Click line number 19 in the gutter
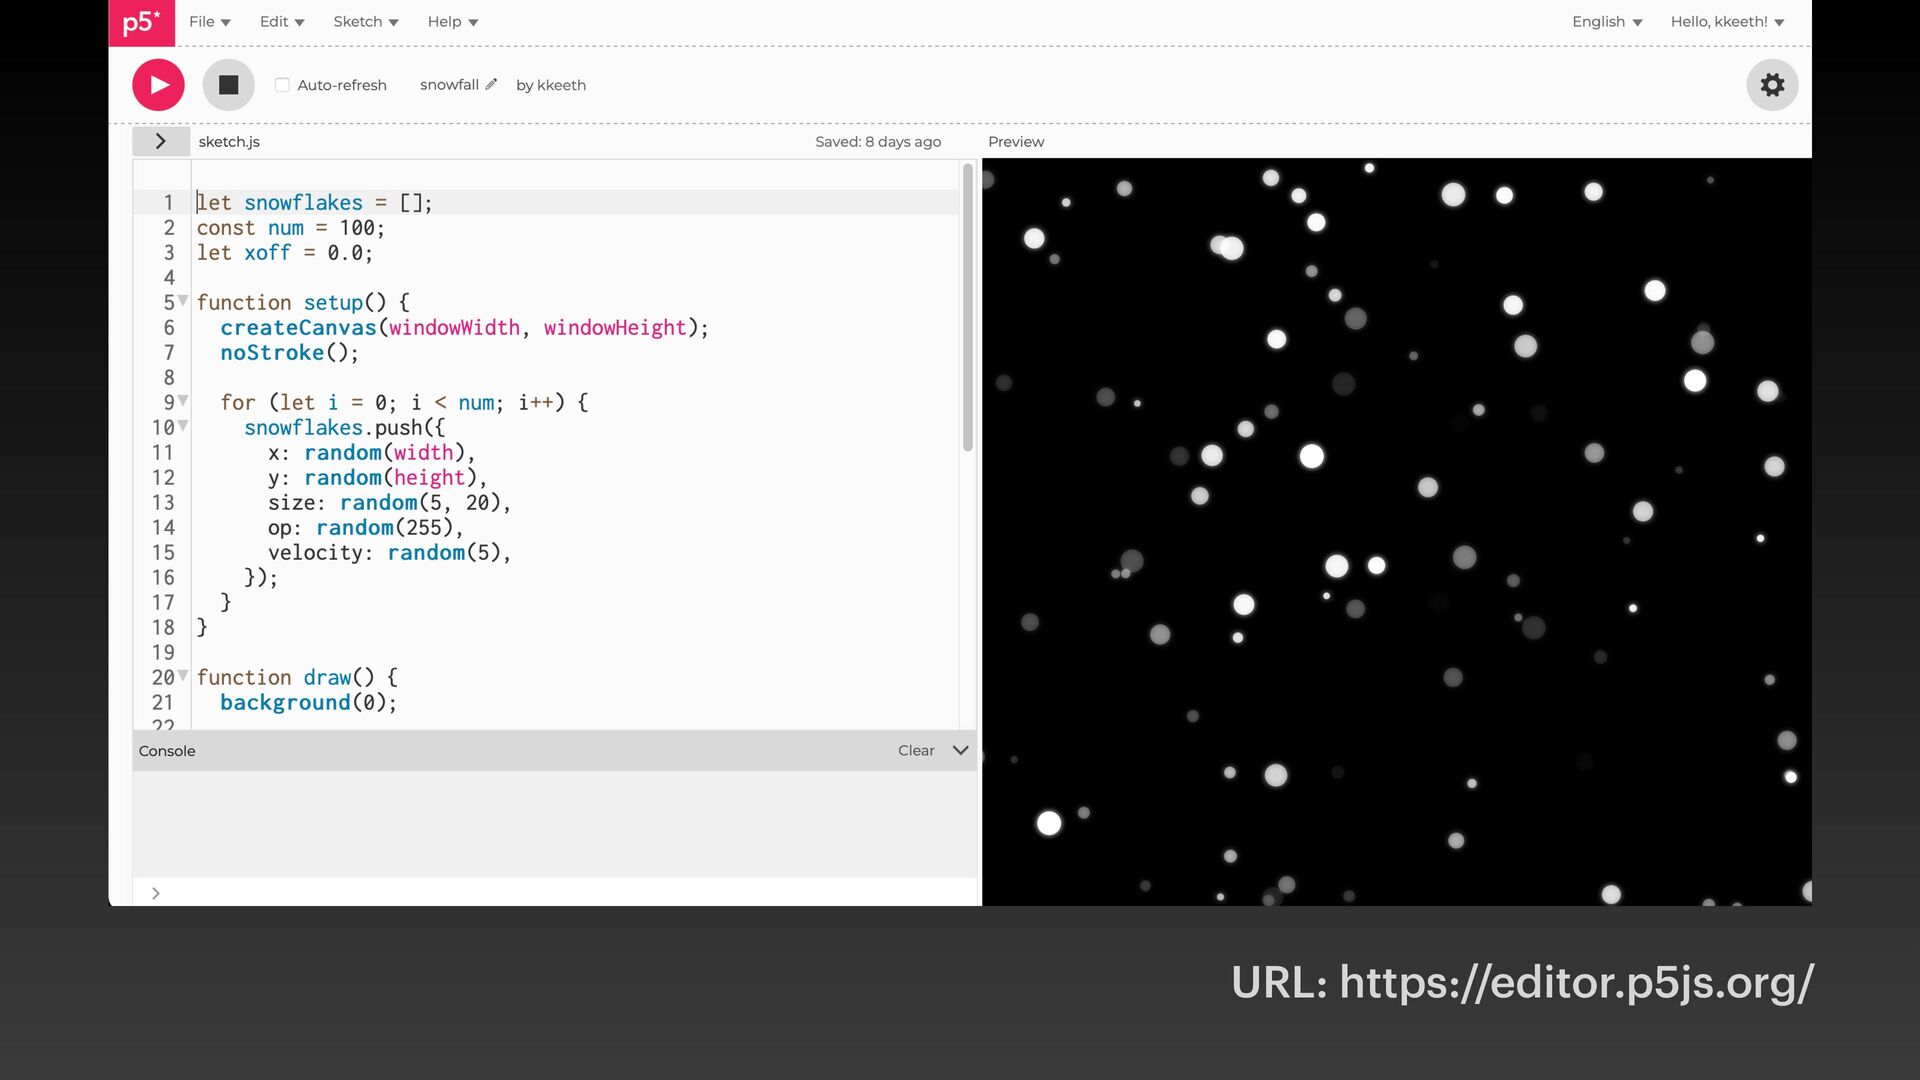 coord(163,652)
